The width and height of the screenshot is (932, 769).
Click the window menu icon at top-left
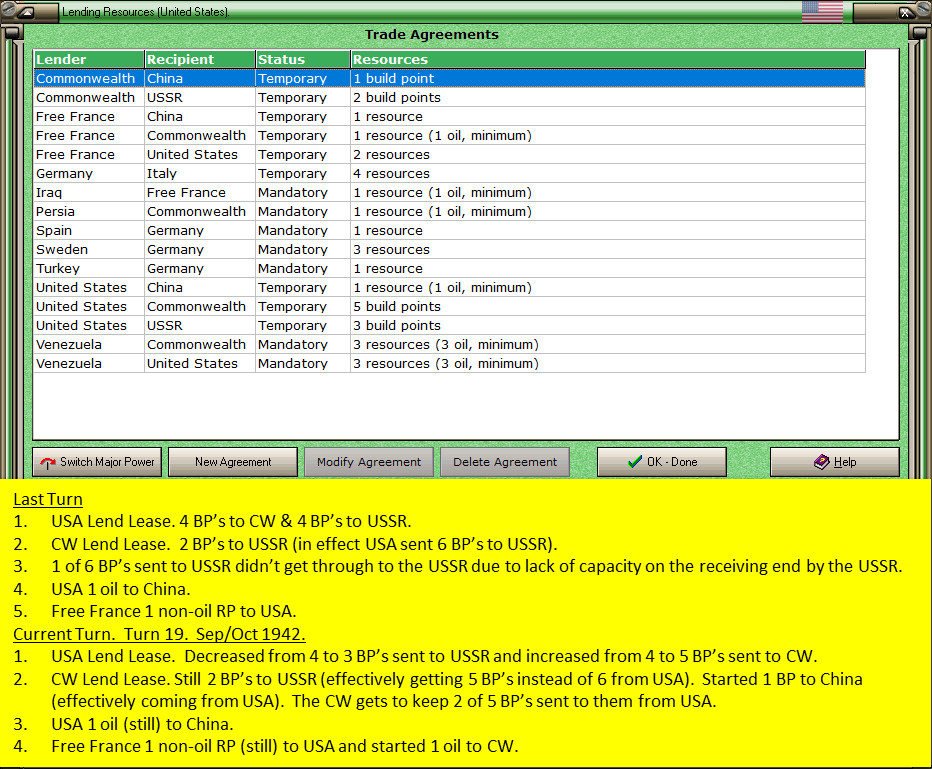pyautogui.click(x=26, y=12)
